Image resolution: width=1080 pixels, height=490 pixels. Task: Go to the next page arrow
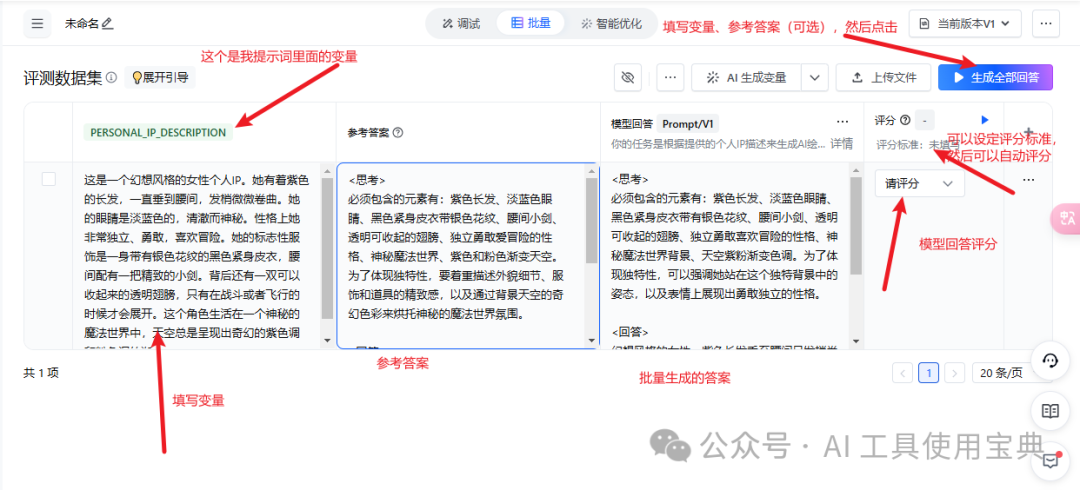pos(954,373)
